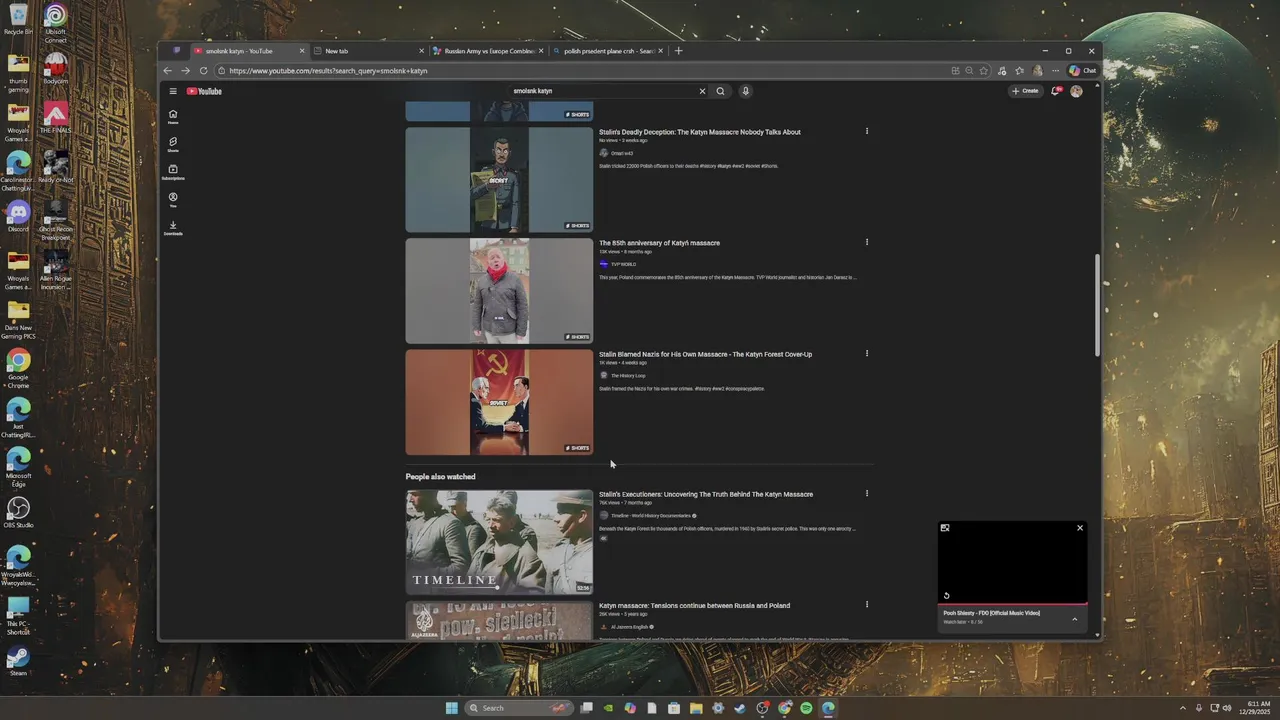Close the YouTube miniplayer
1280x720 pixels.
coord(1080,528)
